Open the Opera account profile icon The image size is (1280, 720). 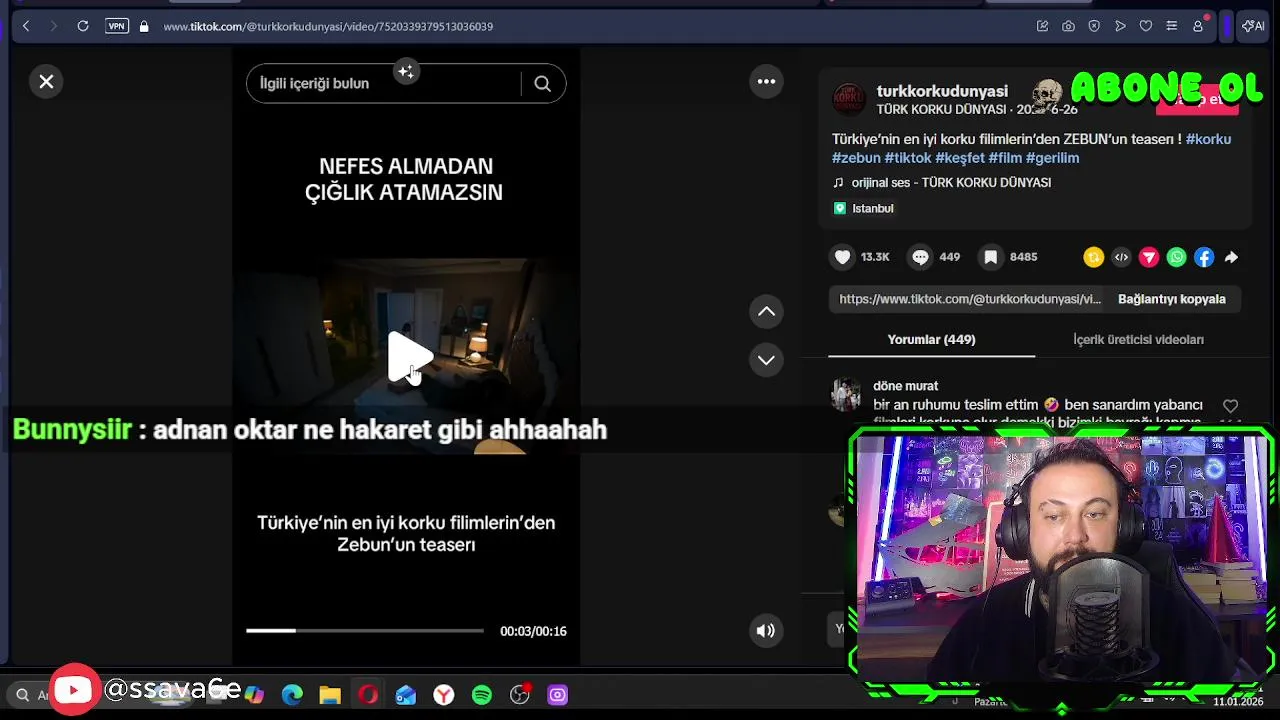[x=1198, y=26]
